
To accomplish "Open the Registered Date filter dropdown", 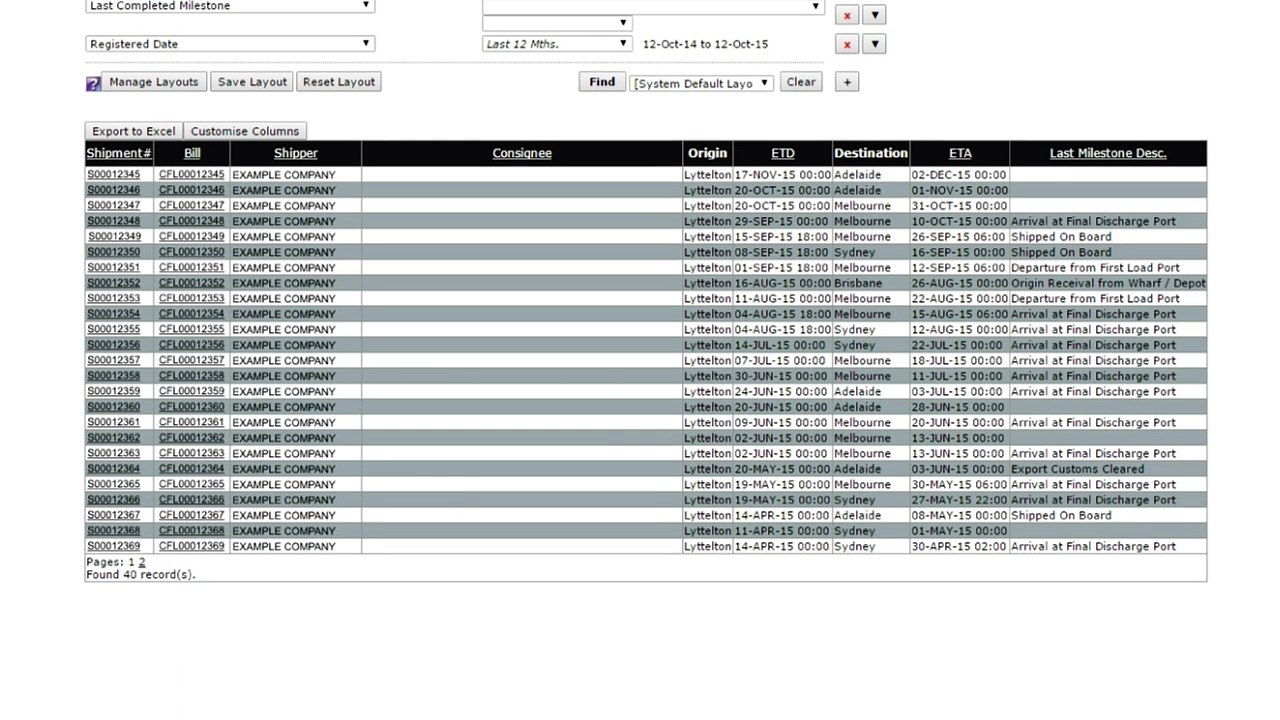I will 230,44.
